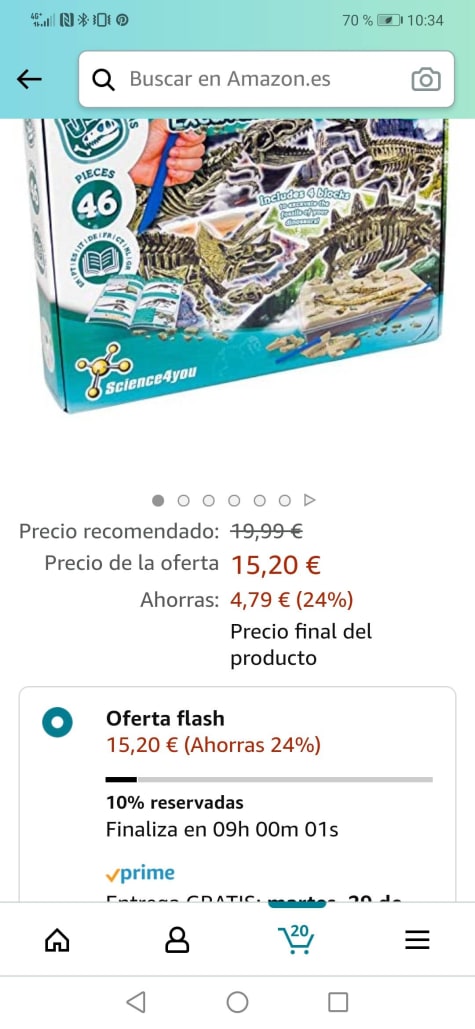Tap the magnifying glass search icon

(x=103, y=79)
